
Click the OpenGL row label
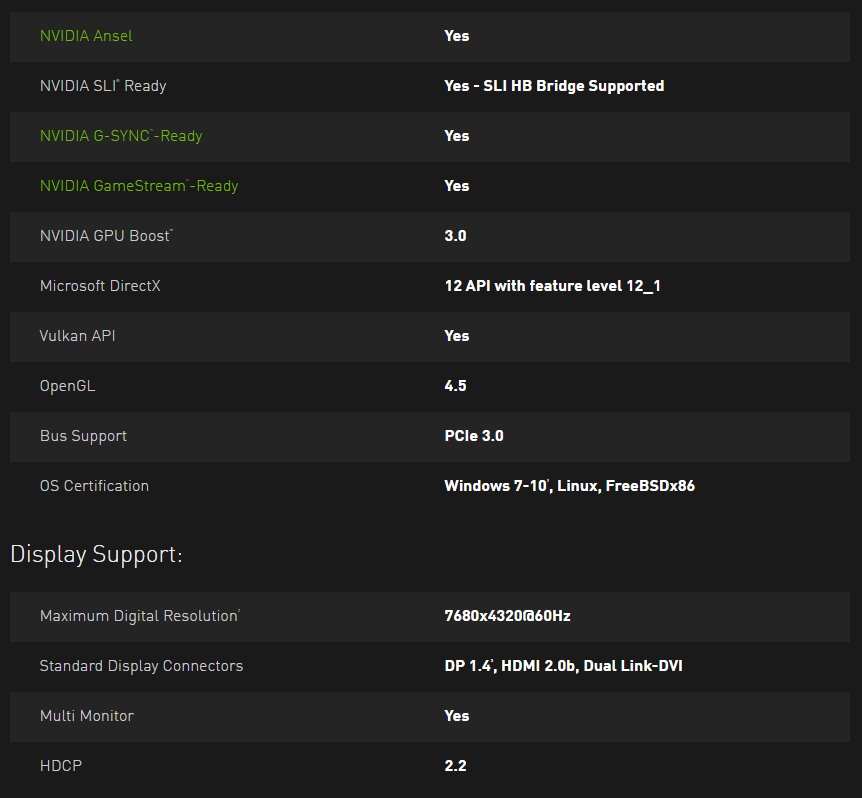(x=67, y=386)
